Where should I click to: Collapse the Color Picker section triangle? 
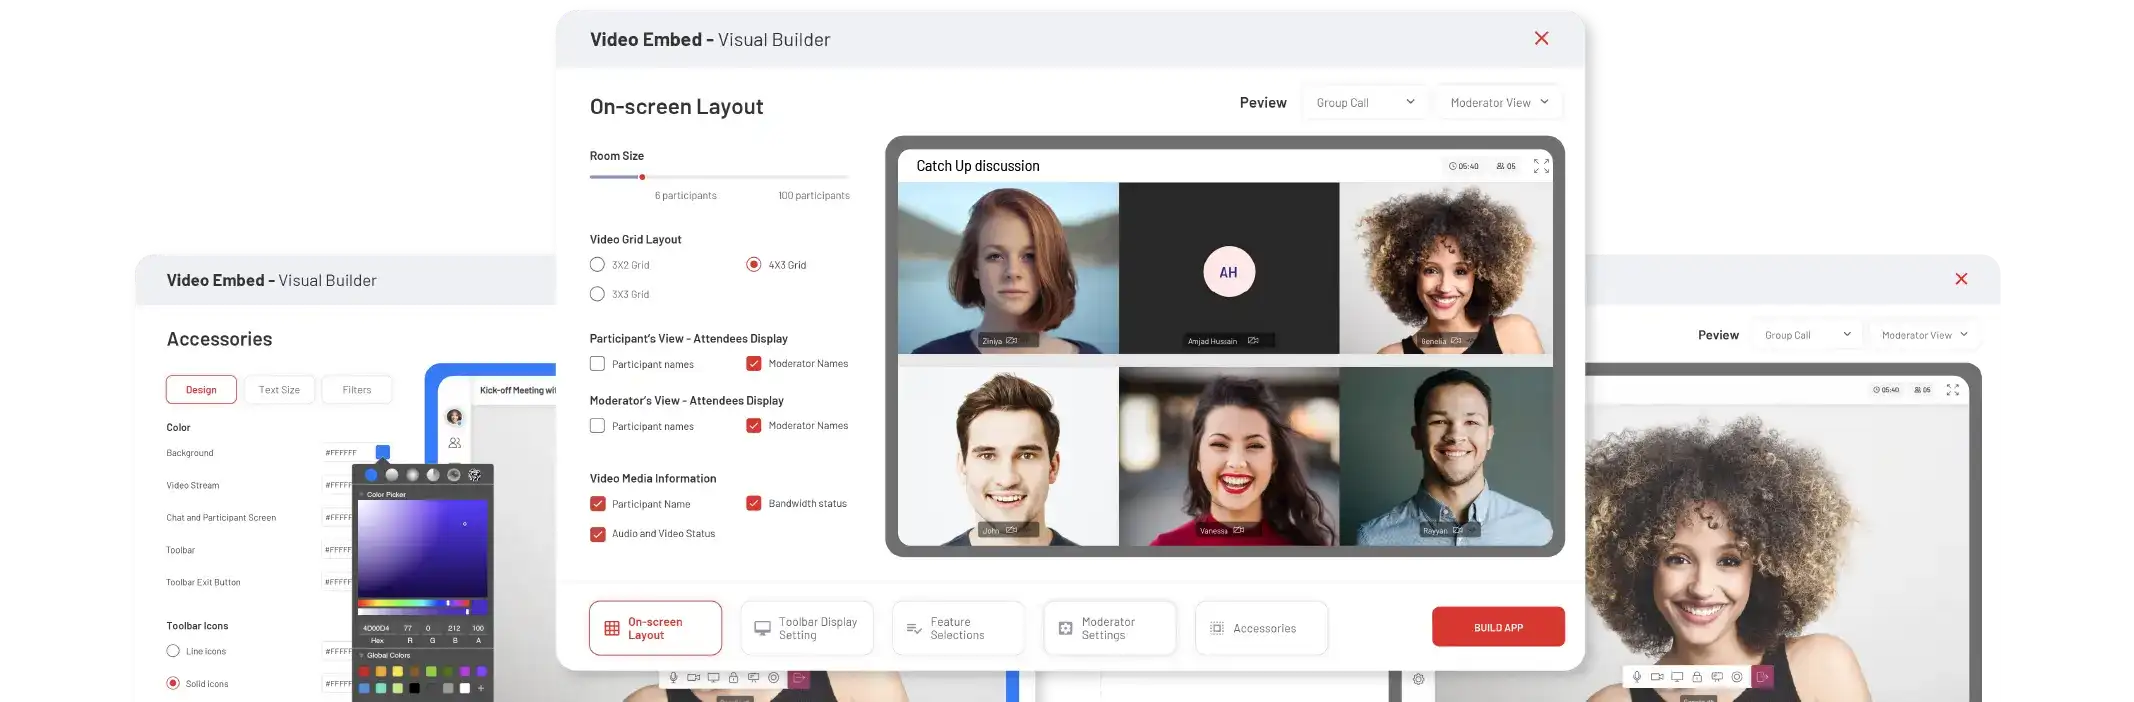point(361,494)
